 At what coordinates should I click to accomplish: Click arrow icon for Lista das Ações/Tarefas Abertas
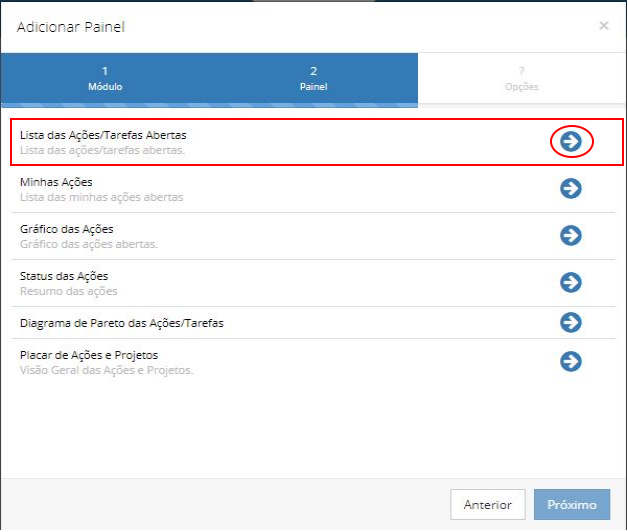[x=571, y=141]
